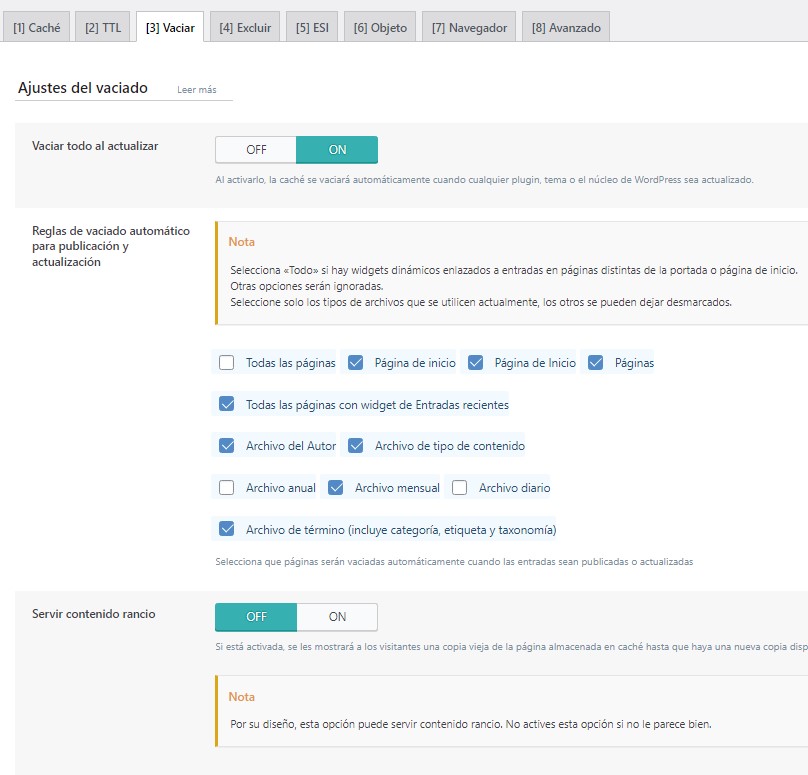Click the 'Leer más' link
The width and height of the screenshot is (808, 775).
[x=197, y=90]
